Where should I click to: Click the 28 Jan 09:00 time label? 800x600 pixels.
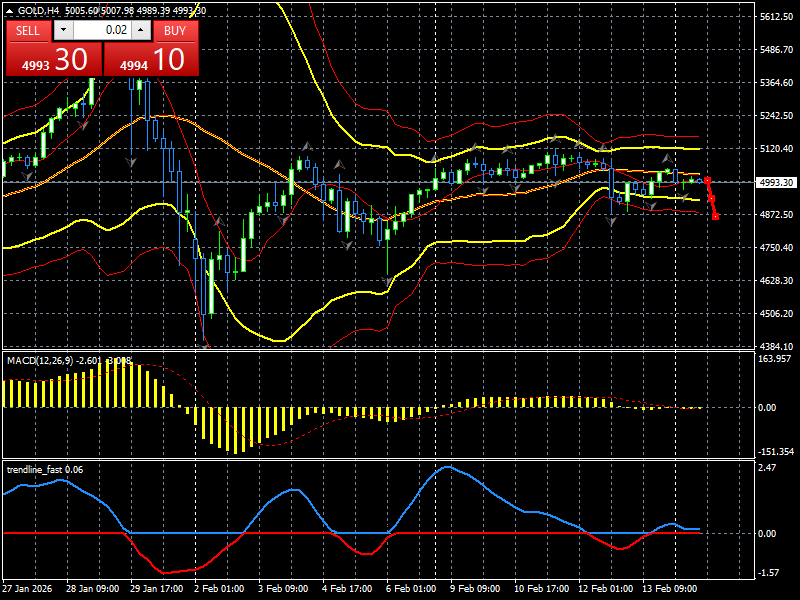coord(93,588)
